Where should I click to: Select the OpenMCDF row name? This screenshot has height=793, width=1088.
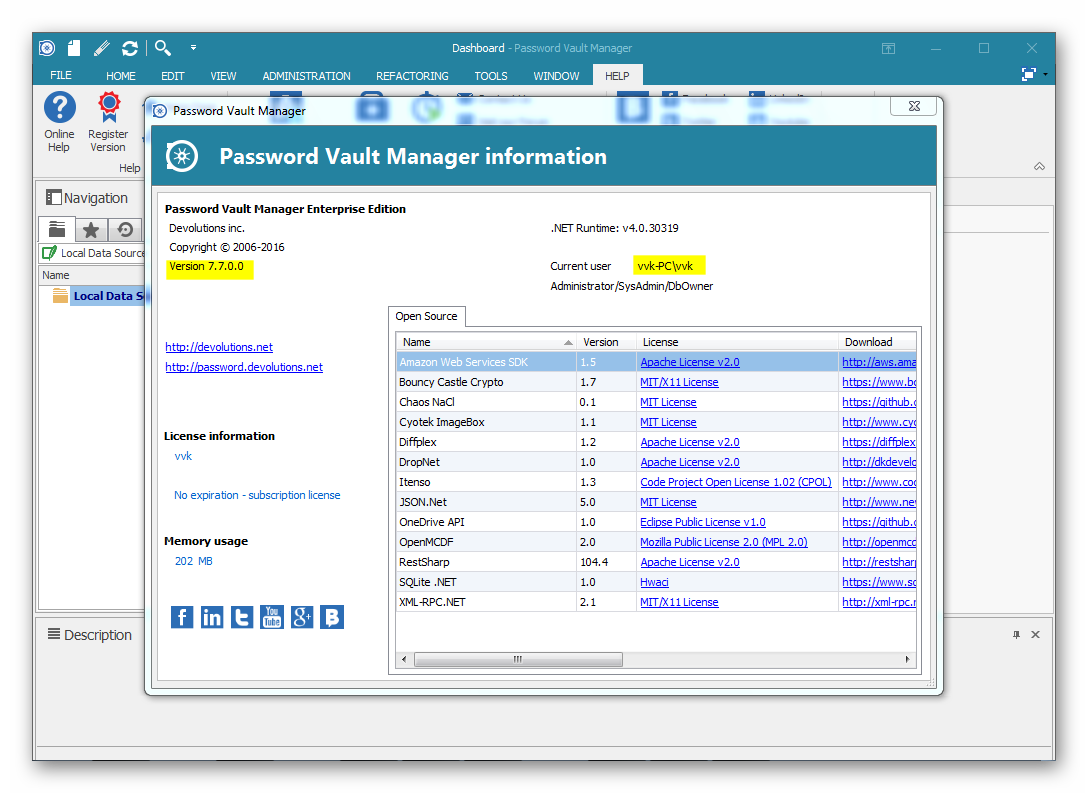(424, 543)
